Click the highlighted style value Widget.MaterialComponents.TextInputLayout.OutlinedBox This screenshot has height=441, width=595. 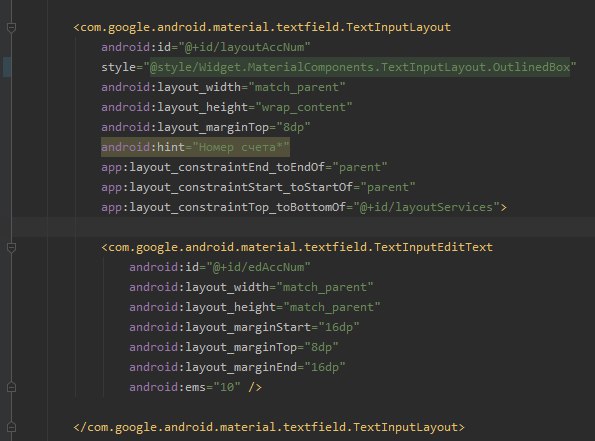pos(360,67)
